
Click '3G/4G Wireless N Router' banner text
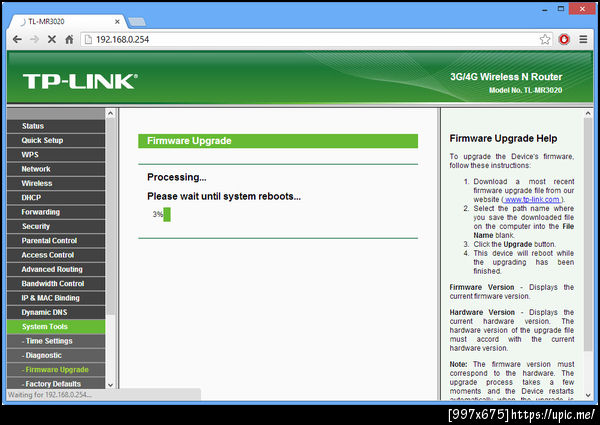pyautogui.click(x=506, y=77)
